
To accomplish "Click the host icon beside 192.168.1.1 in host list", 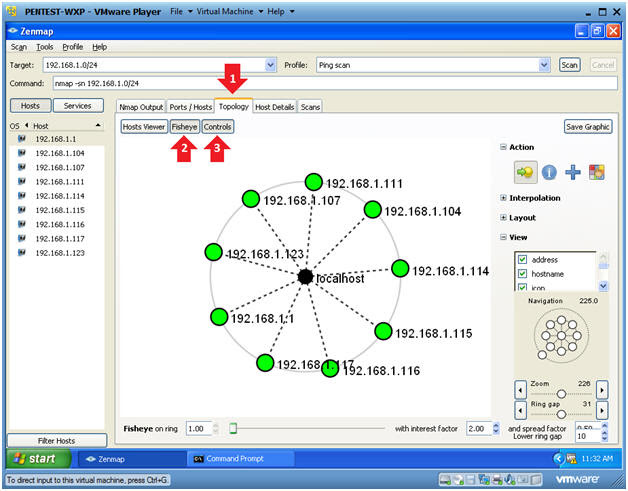I will (x=22, y=139).
